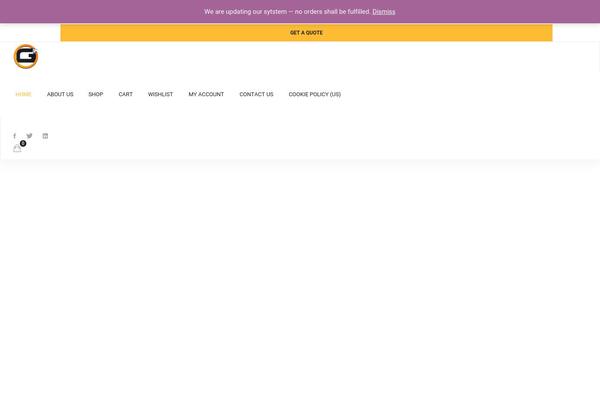Open the shopping cart basket icon

pyautogui.click(x=18, y=147)
